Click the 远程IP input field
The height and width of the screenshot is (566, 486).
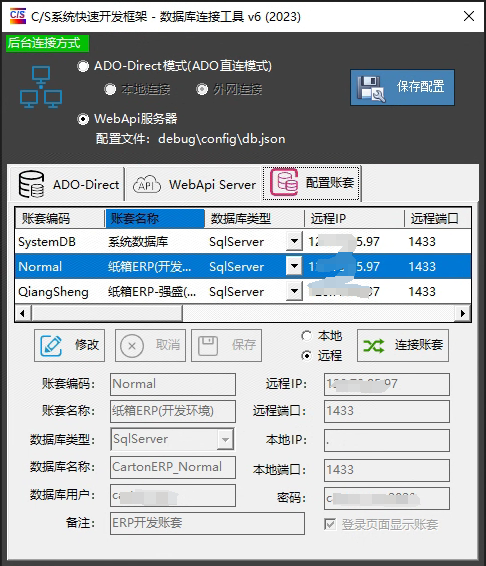click(387, 384)
